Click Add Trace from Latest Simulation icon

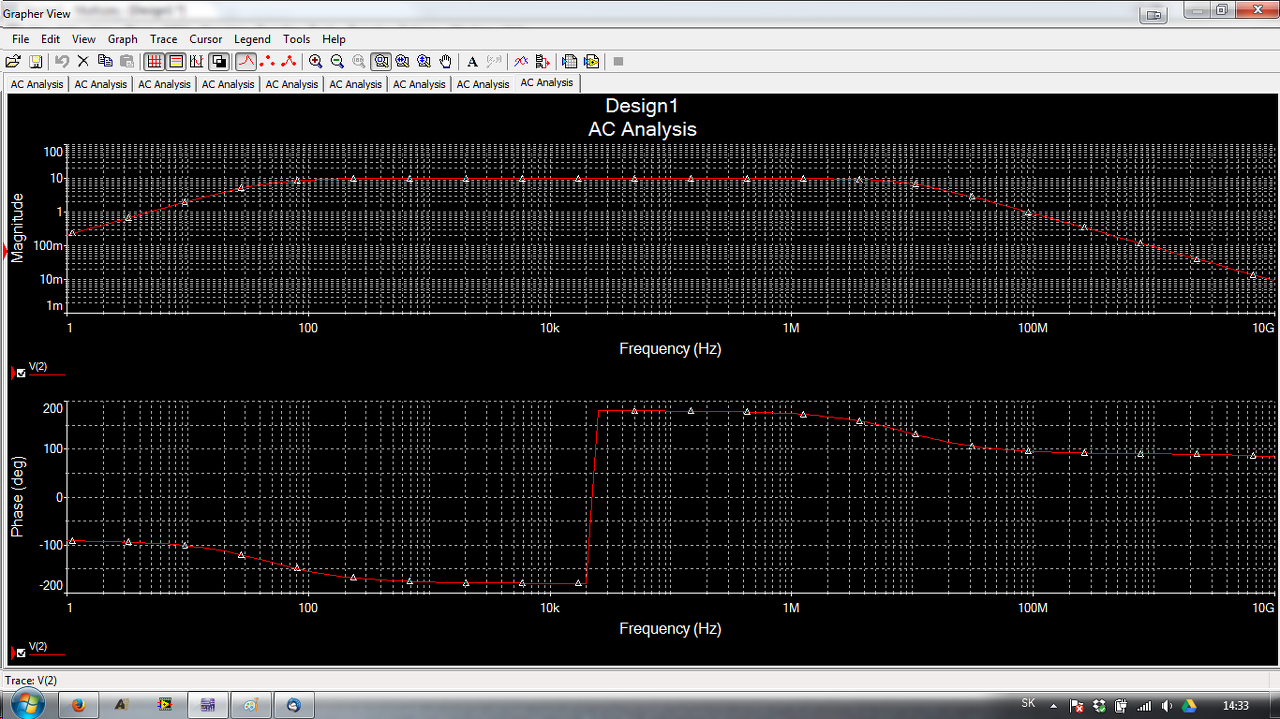(x=543, y=61)
